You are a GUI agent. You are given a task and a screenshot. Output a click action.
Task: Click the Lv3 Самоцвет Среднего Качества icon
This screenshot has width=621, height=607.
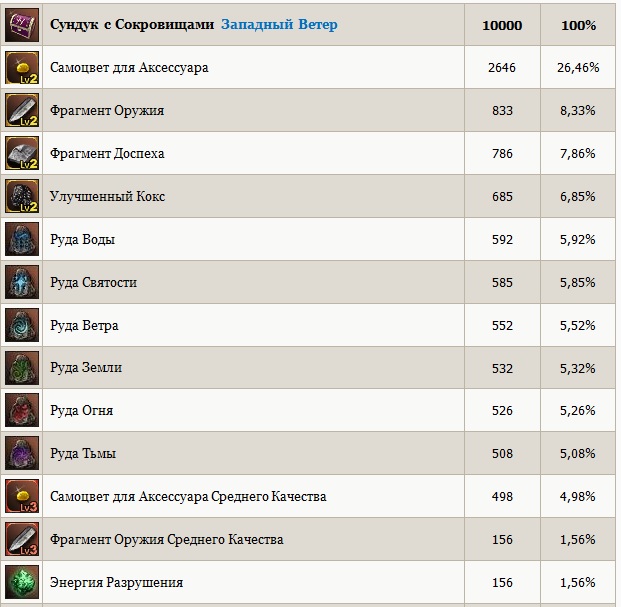pyautogui.click(x=22, y=496)
